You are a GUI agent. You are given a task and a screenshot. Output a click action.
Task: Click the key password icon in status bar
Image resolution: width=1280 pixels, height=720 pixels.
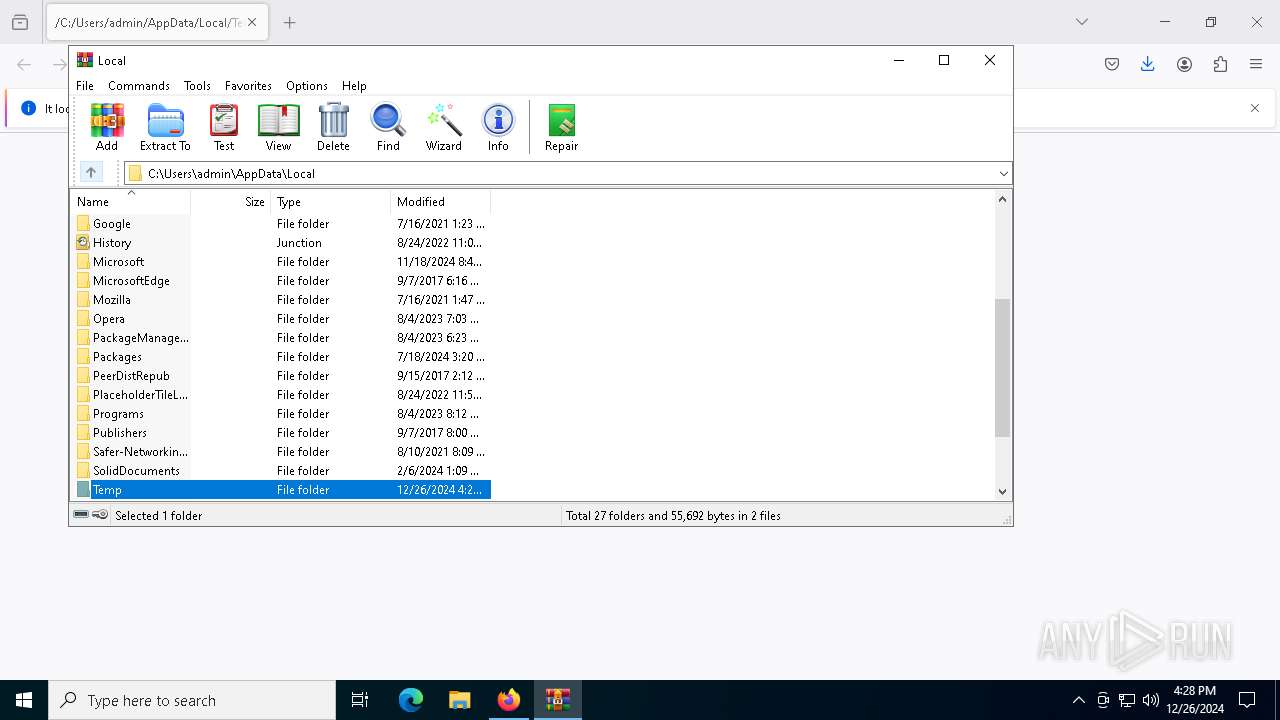pos(100,515)
